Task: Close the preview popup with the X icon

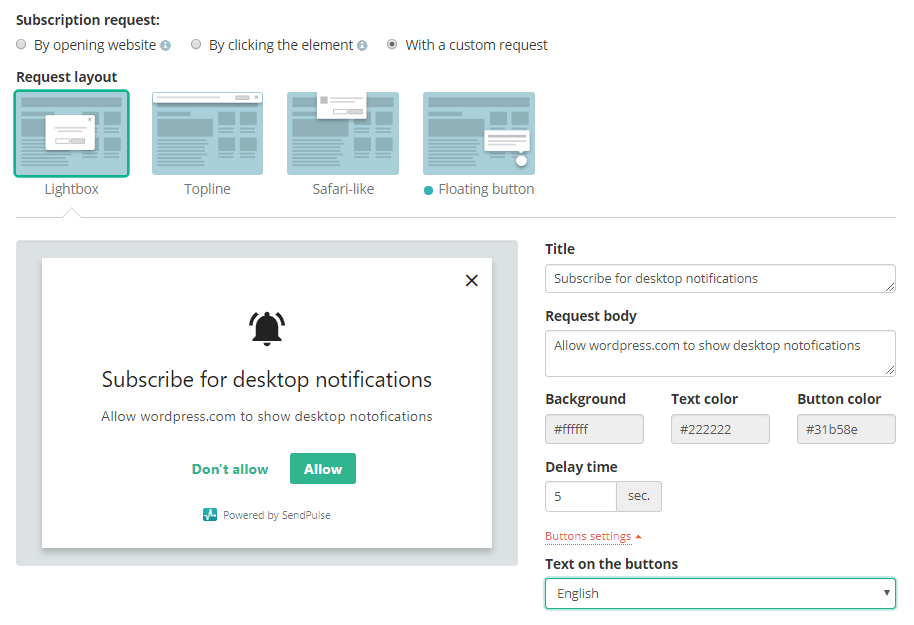Action: coord(472,280)
